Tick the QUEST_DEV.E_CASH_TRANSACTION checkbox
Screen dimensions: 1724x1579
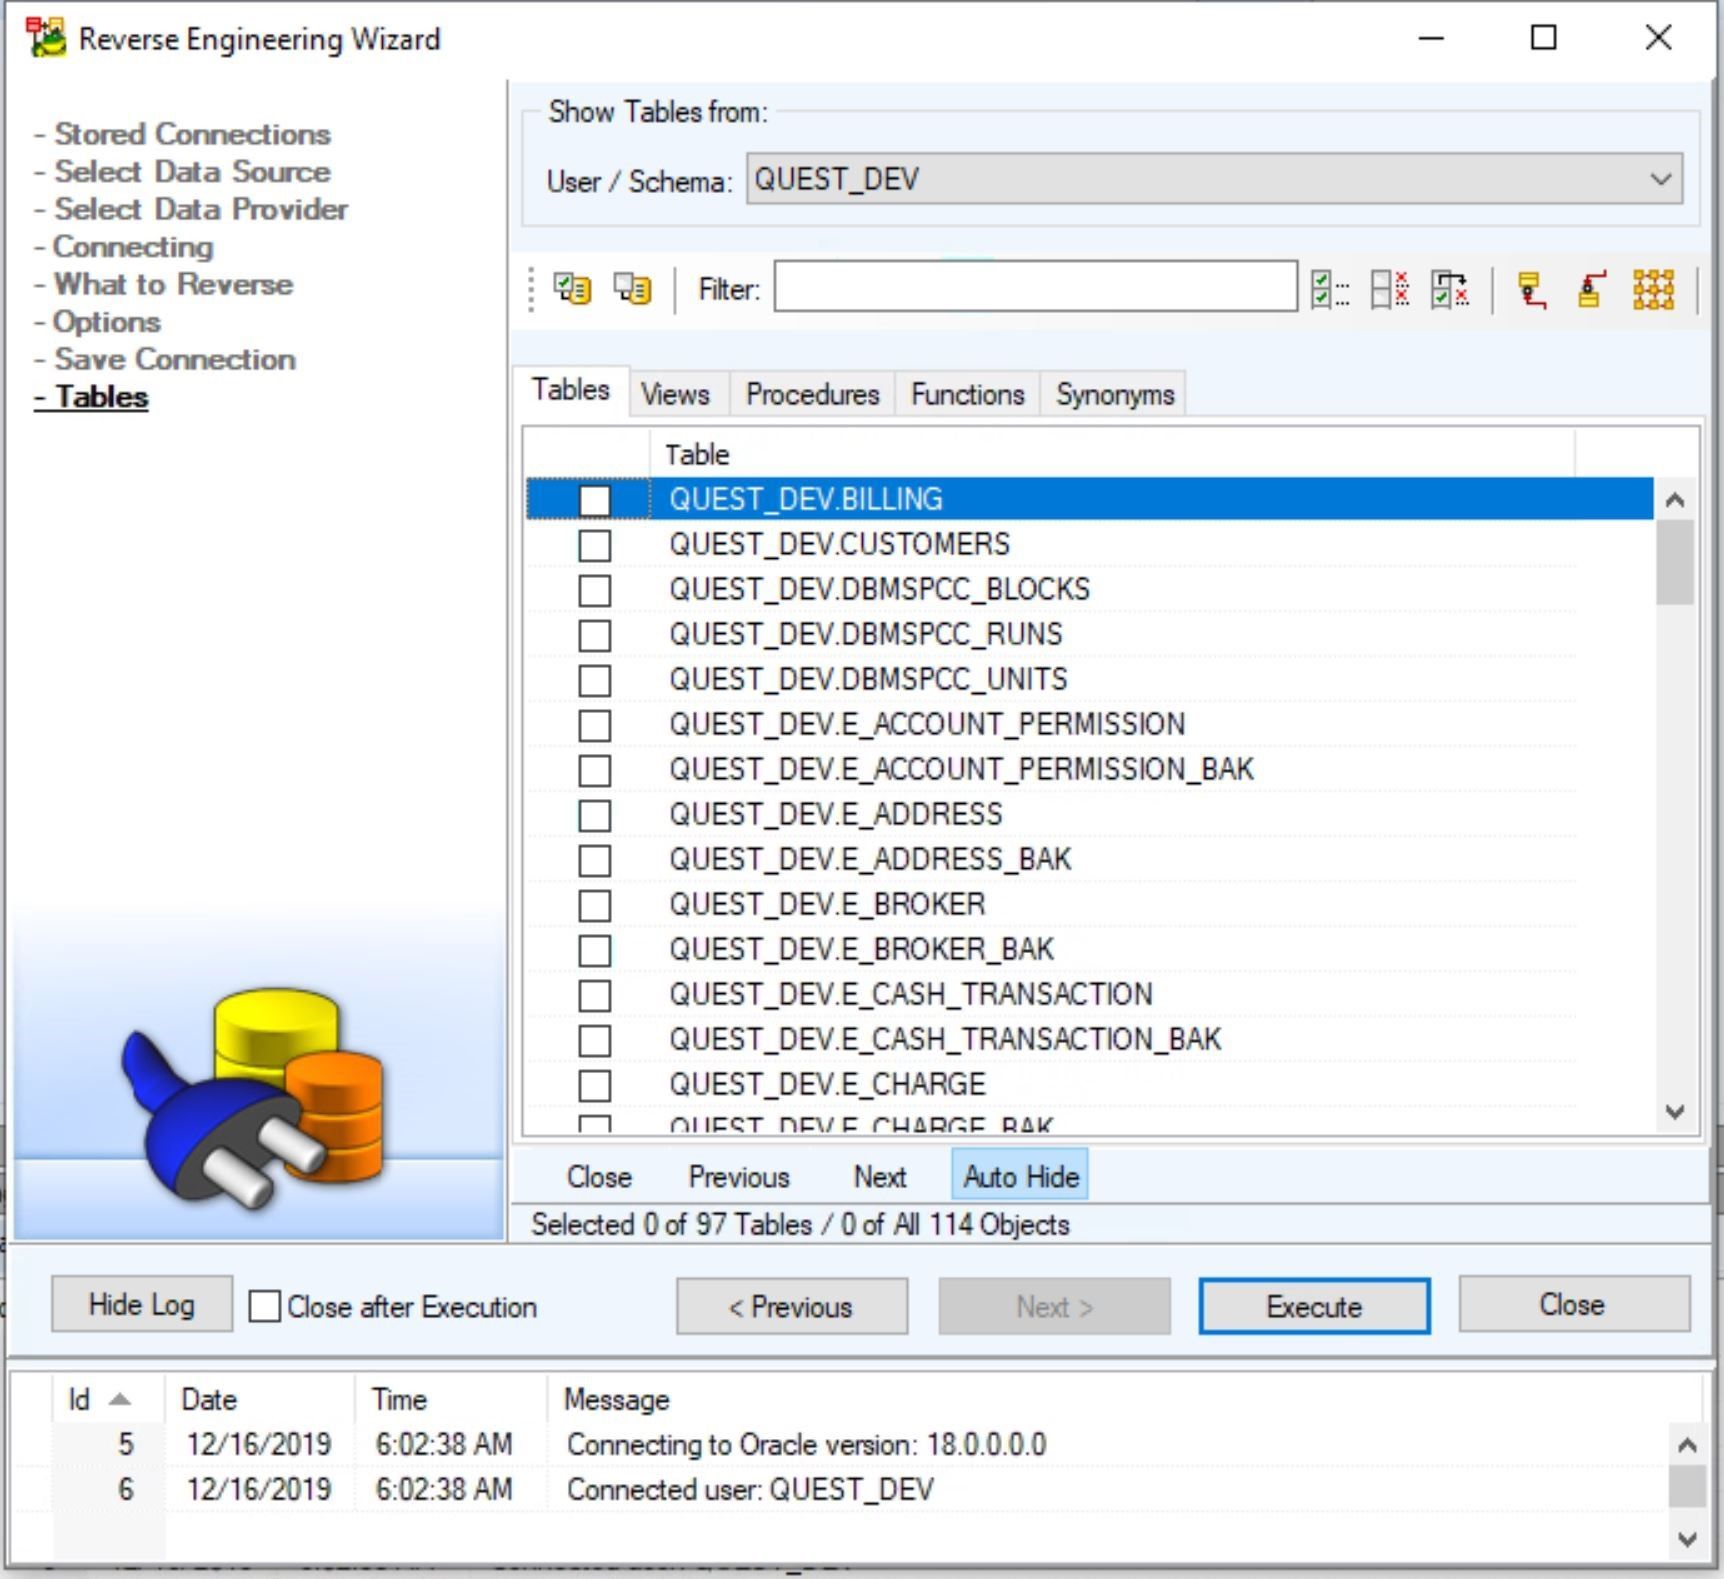pos(595,995)
